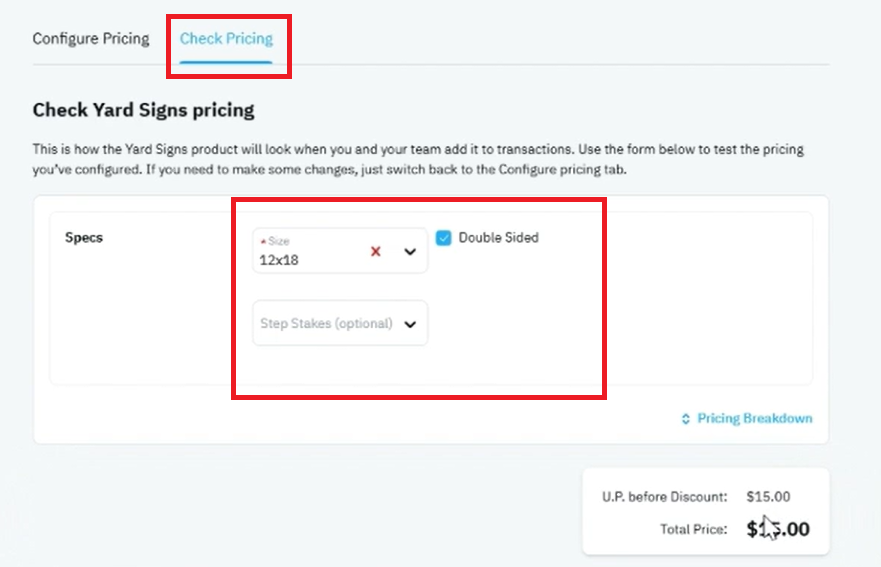881x567 pixels.
Task: Toggle the Double Sided checkbox
Action: [x=443, y=238]
